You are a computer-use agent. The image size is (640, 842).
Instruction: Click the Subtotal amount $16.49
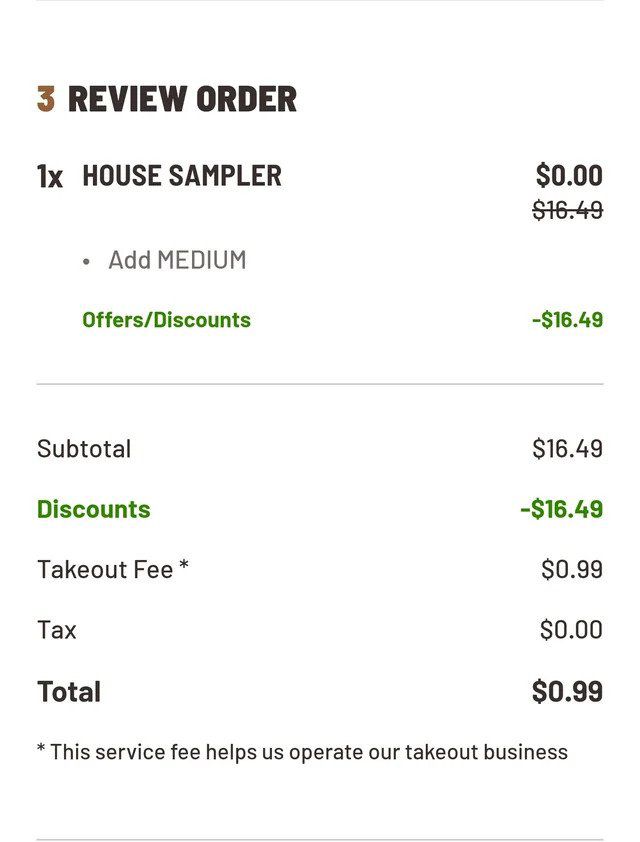point(568,448)
